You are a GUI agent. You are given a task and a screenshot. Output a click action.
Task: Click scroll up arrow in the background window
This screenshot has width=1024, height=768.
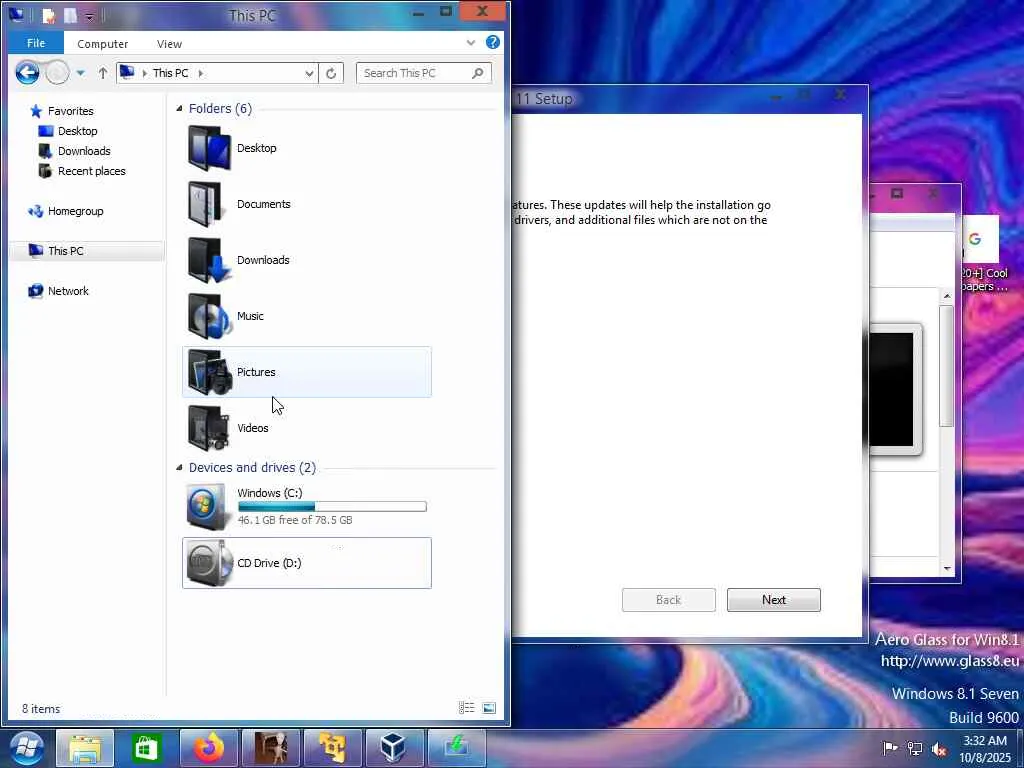point(947,296)
